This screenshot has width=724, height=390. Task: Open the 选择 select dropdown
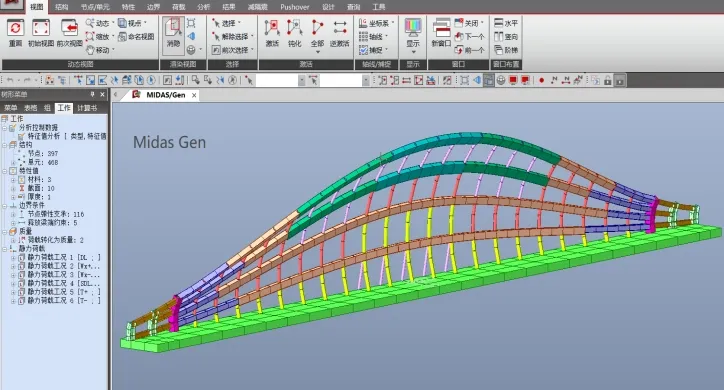pyautogui.click(x=227, y=23)
